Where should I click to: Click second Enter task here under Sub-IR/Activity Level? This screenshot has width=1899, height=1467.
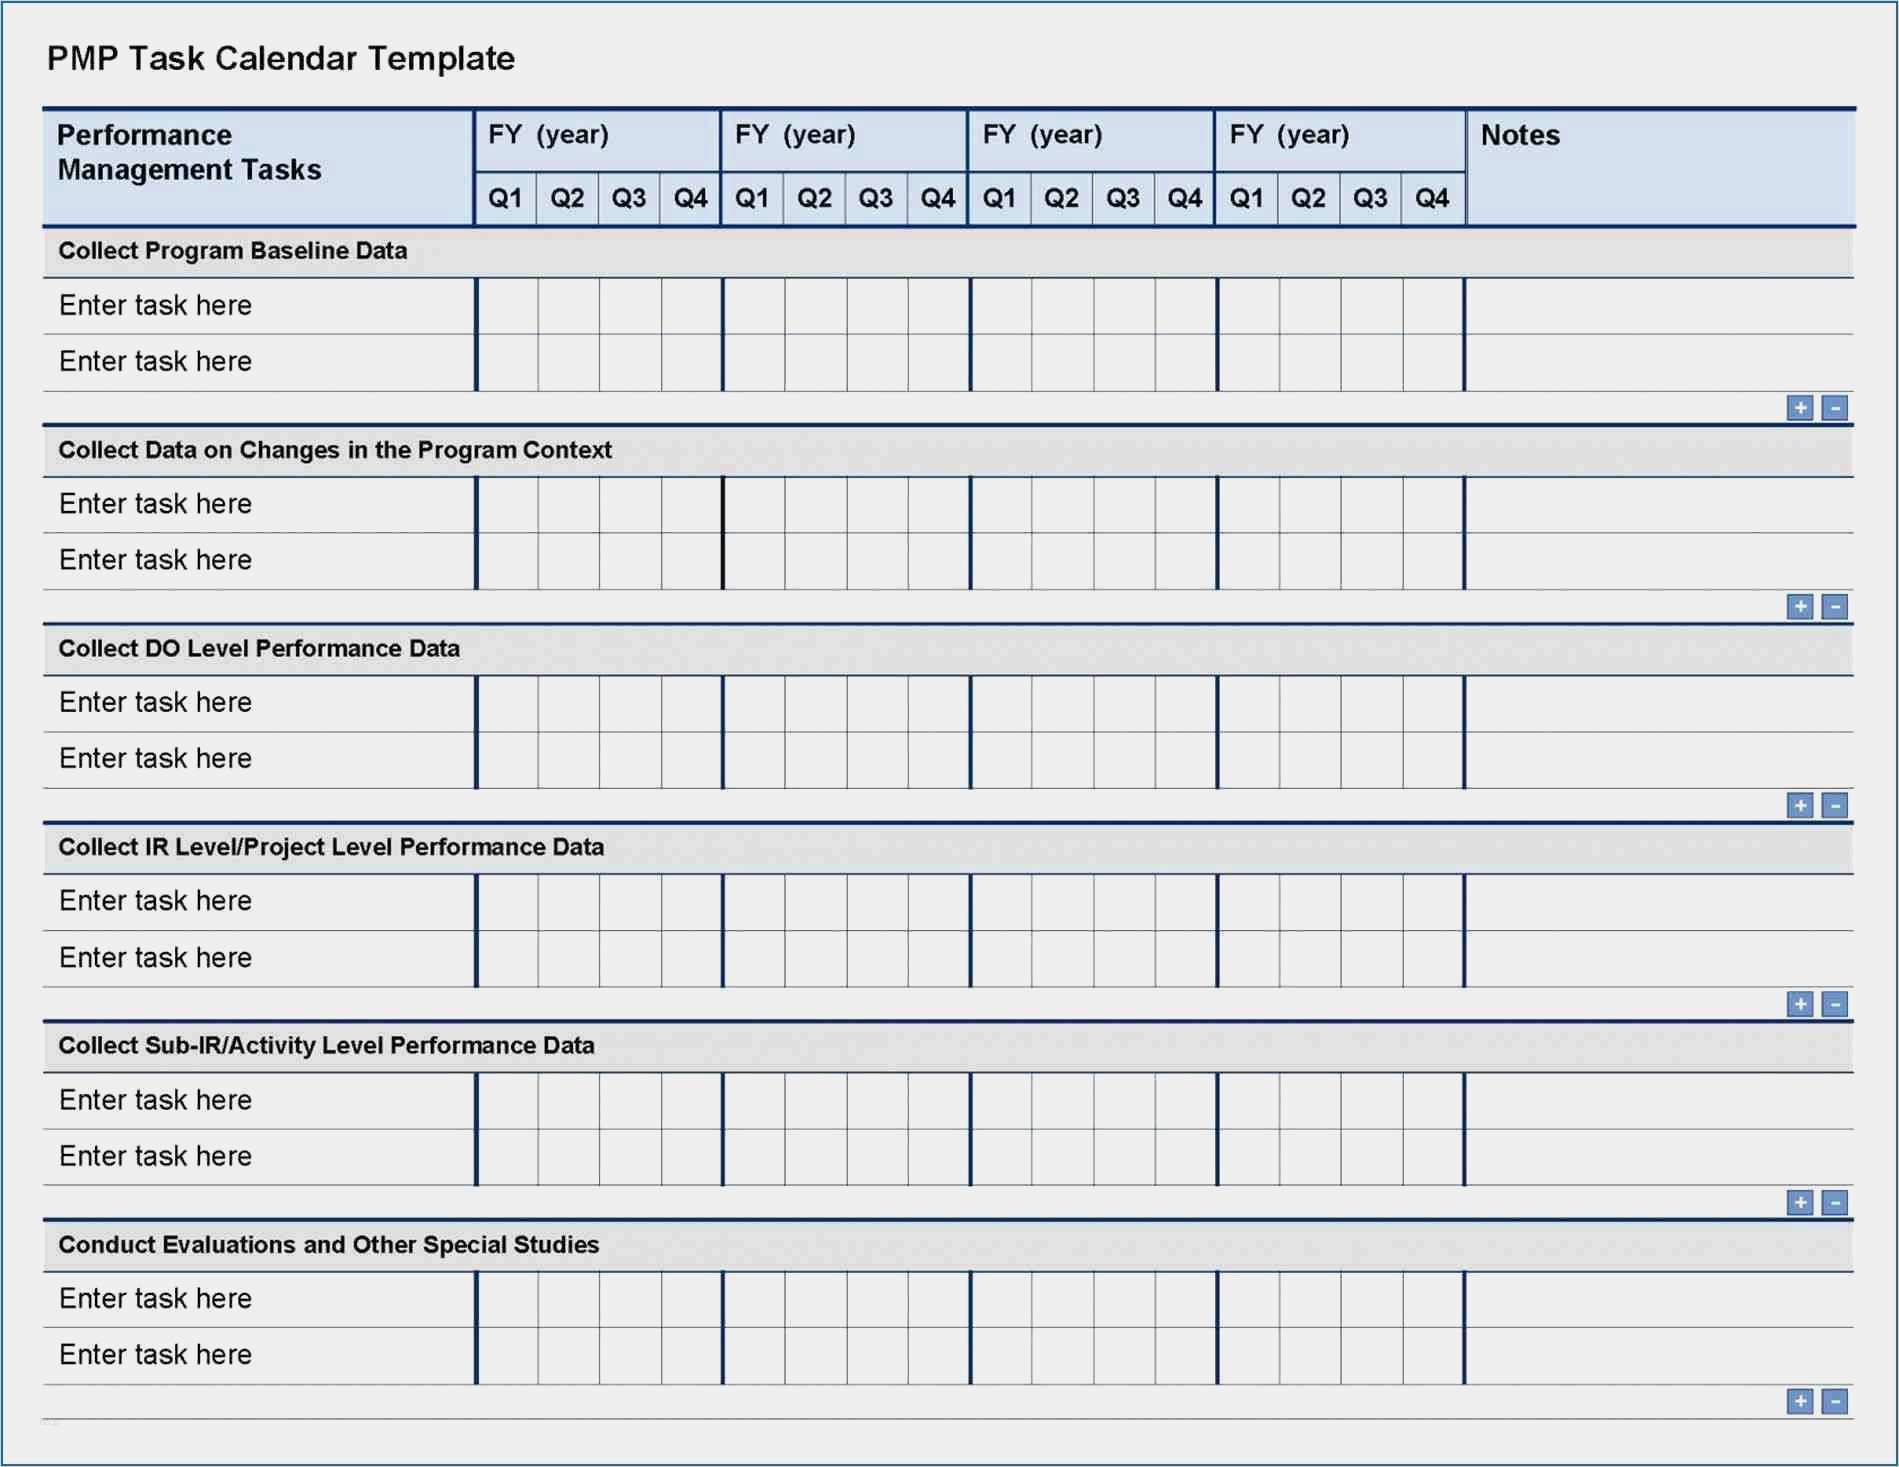(x=155, y=1156)
